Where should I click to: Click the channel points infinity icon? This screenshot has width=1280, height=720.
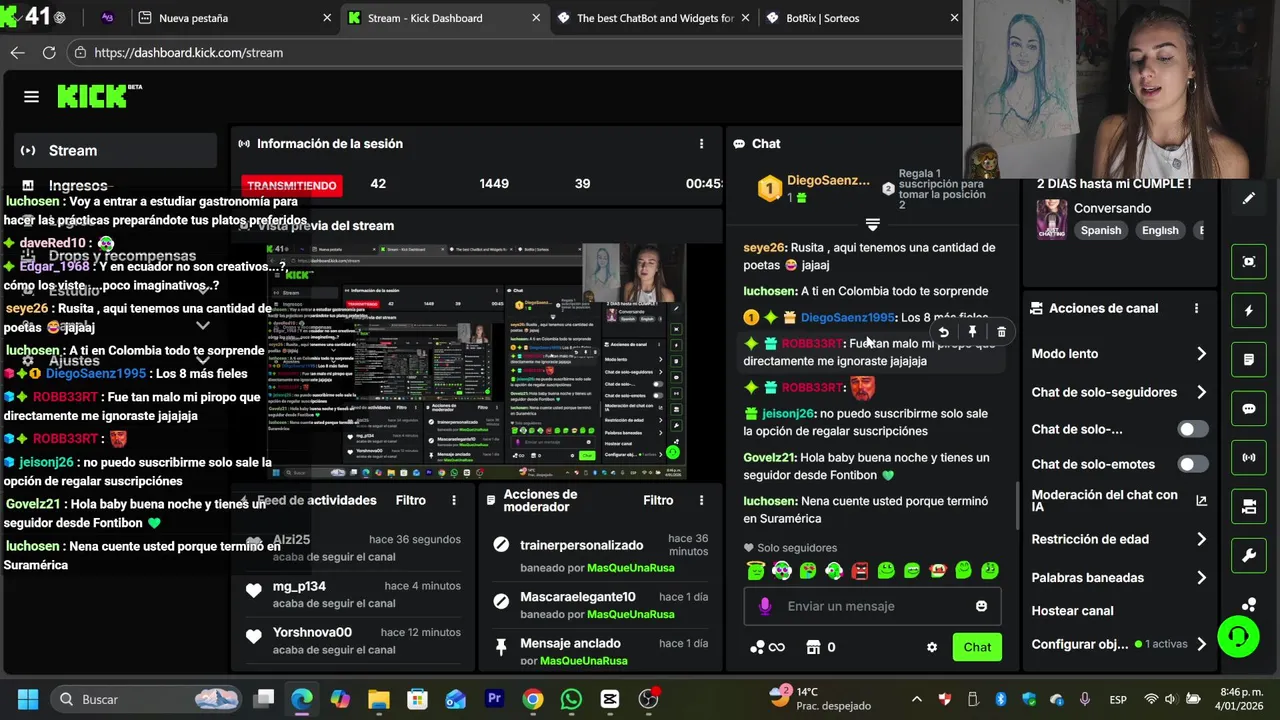point(768,647)
